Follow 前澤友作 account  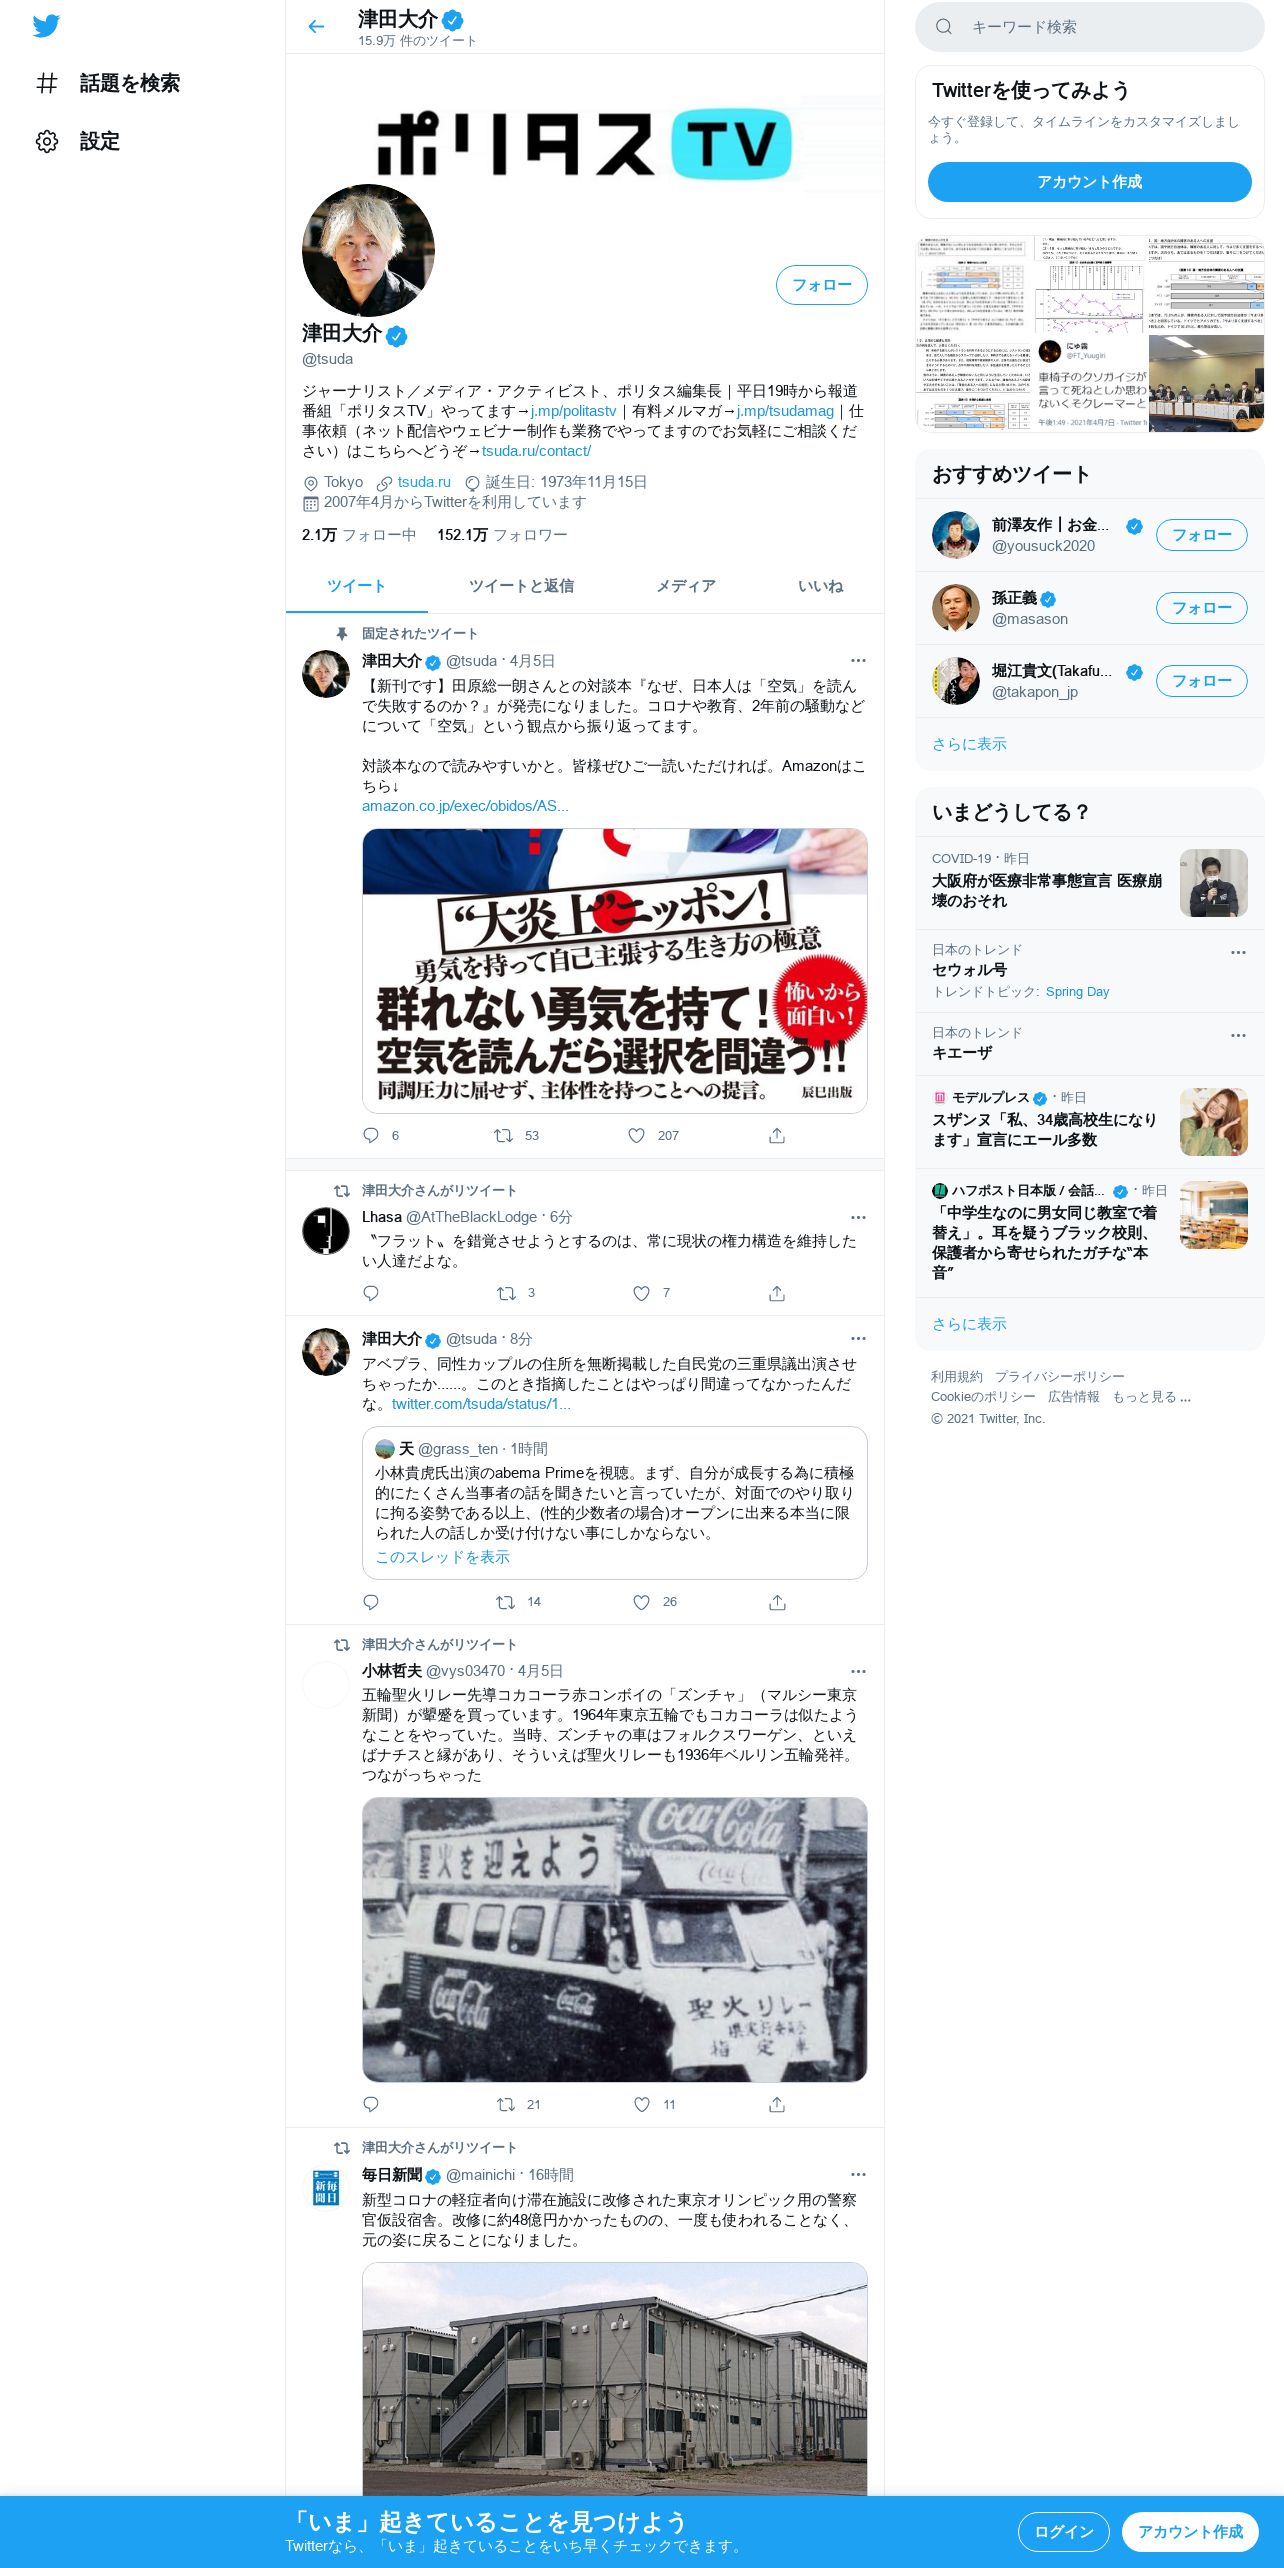click(x=1201, y=535)
